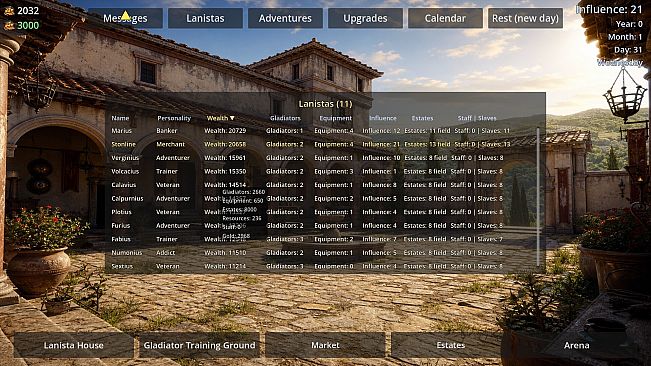The image size is (651, 366).
Task: Click Marius's Banker personality
Action: [166, 131]
